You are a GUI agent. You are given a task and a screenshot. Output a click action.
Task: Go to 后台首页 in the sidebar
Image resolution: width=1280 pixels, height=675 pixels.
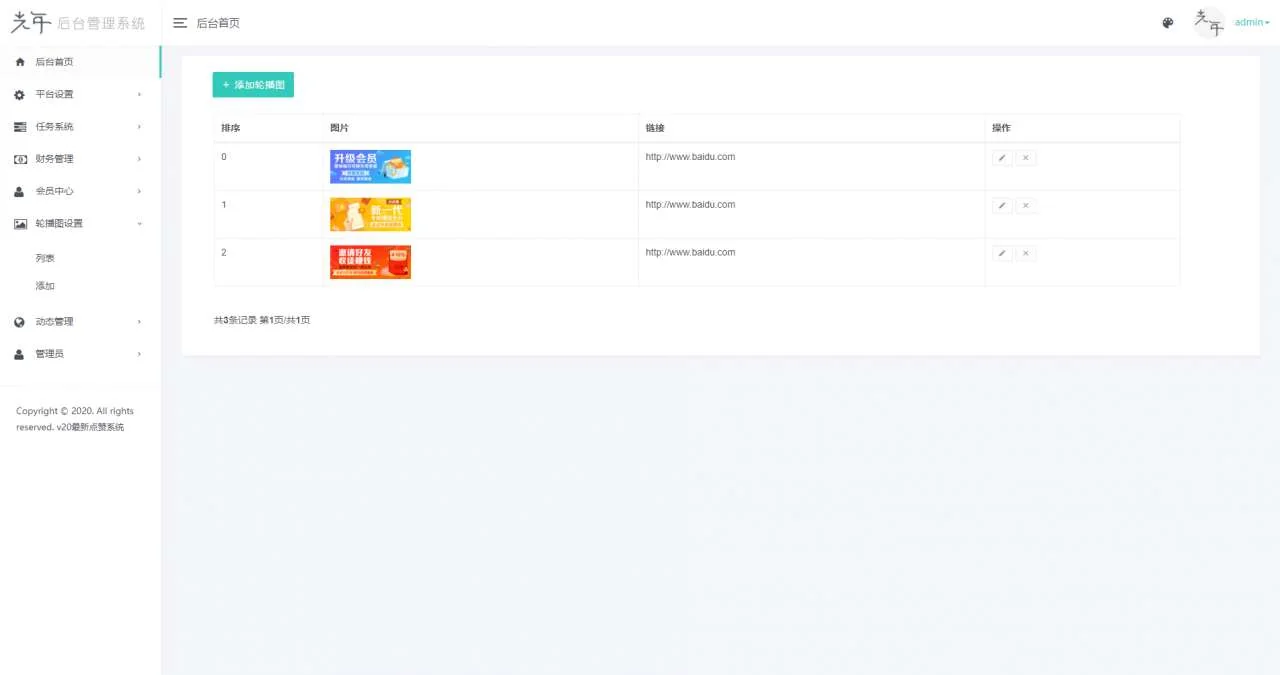pyautogui.click(x=54, y=62)
